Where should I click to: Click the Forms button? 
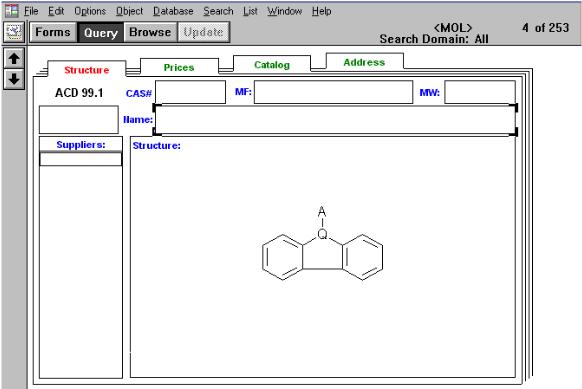click(53, 32)
